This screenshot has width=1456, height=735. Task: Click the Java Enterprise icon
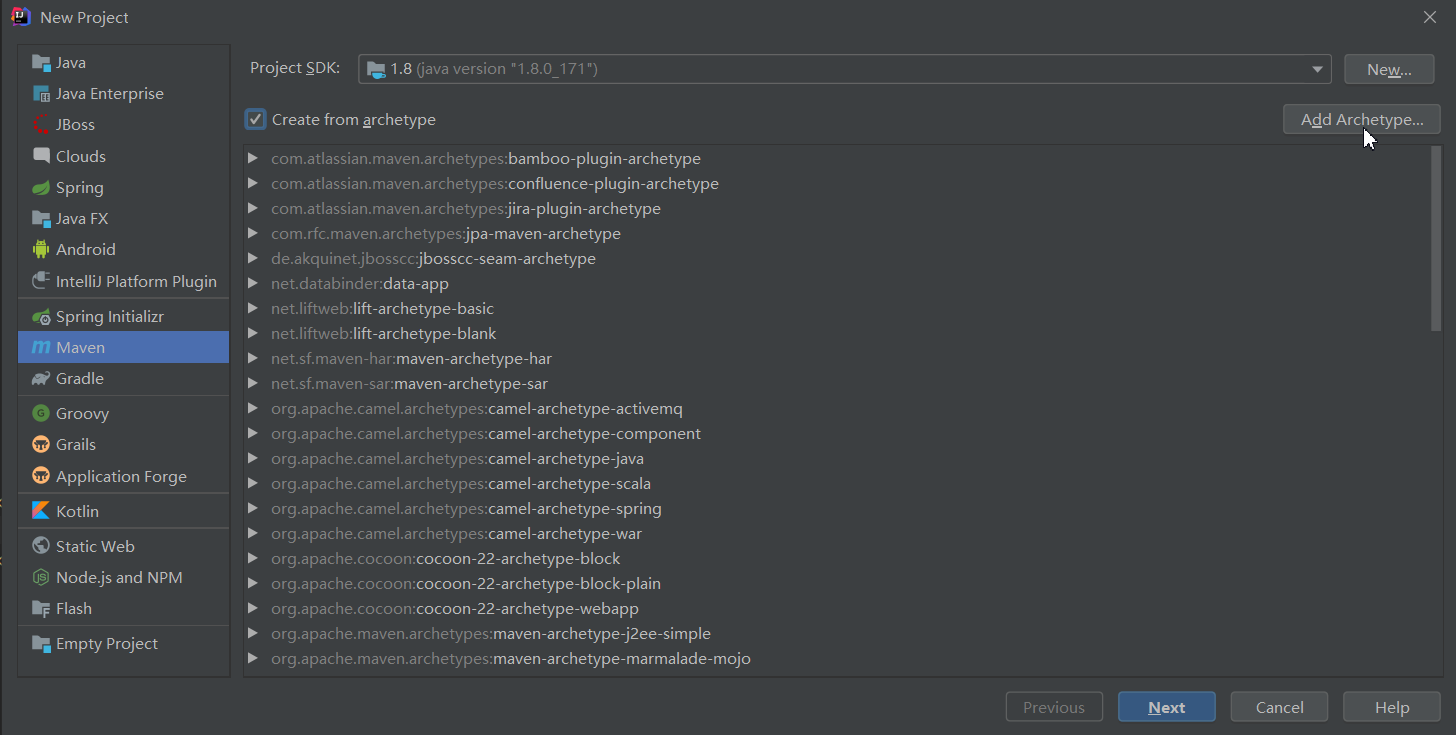click(x=41, y=93)
